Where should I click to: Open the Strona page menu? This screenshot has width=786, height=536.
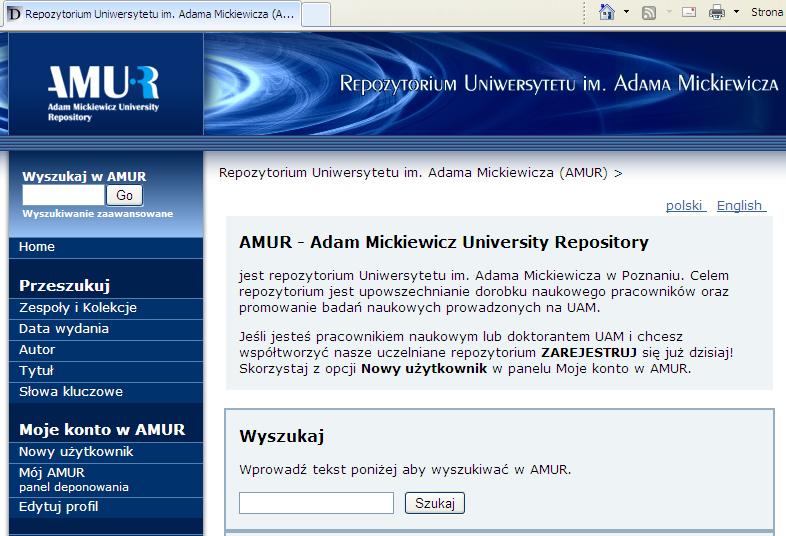tap(767, 12)
